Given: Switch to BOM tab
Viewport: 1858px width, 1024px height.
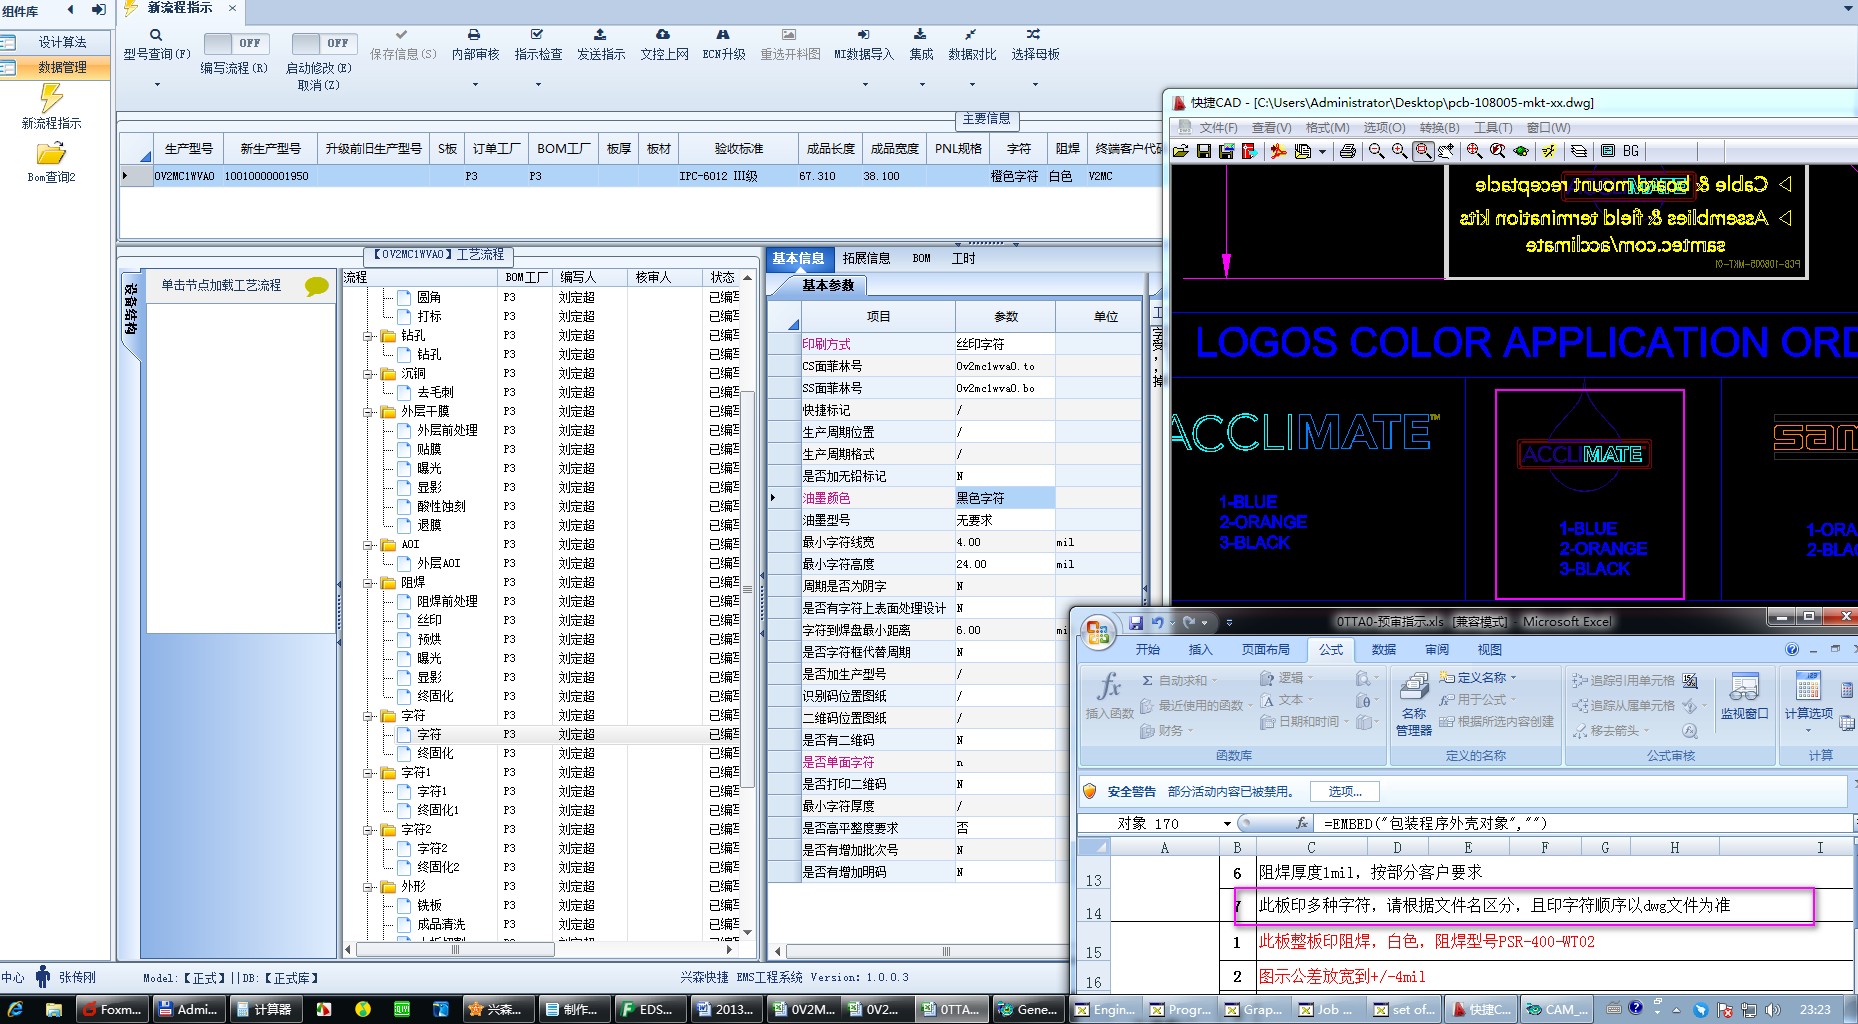Looking at the screenshot, I should click(x=922, y=258).
